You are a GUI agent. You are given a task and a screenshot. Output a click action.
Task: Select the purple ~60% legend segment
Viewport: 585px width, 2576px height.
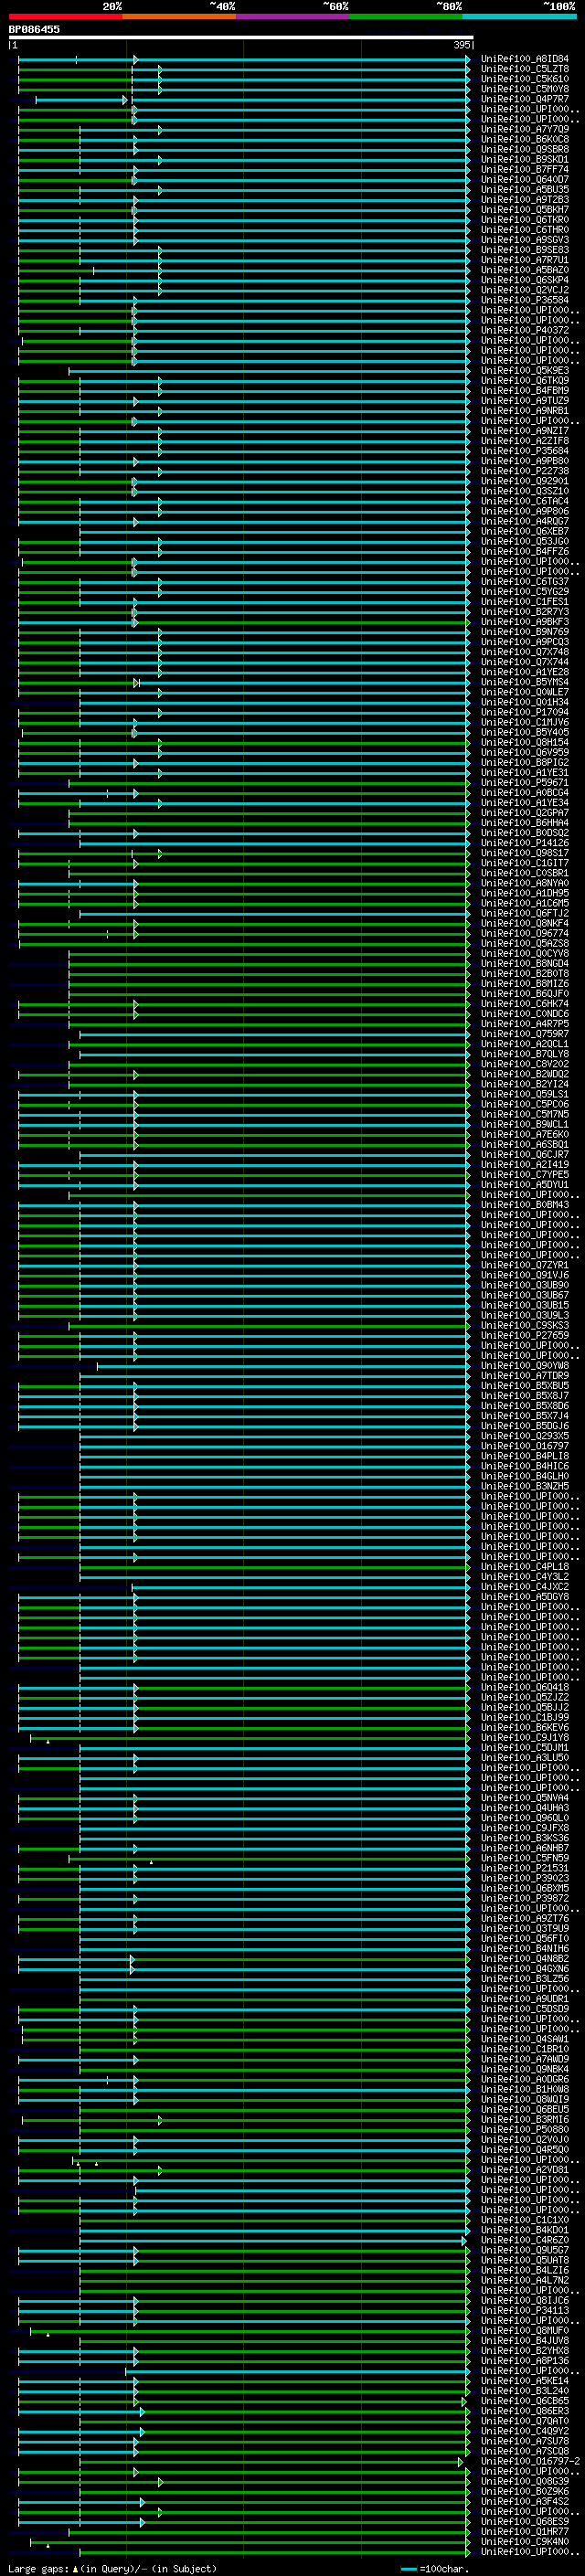[292, 16]
